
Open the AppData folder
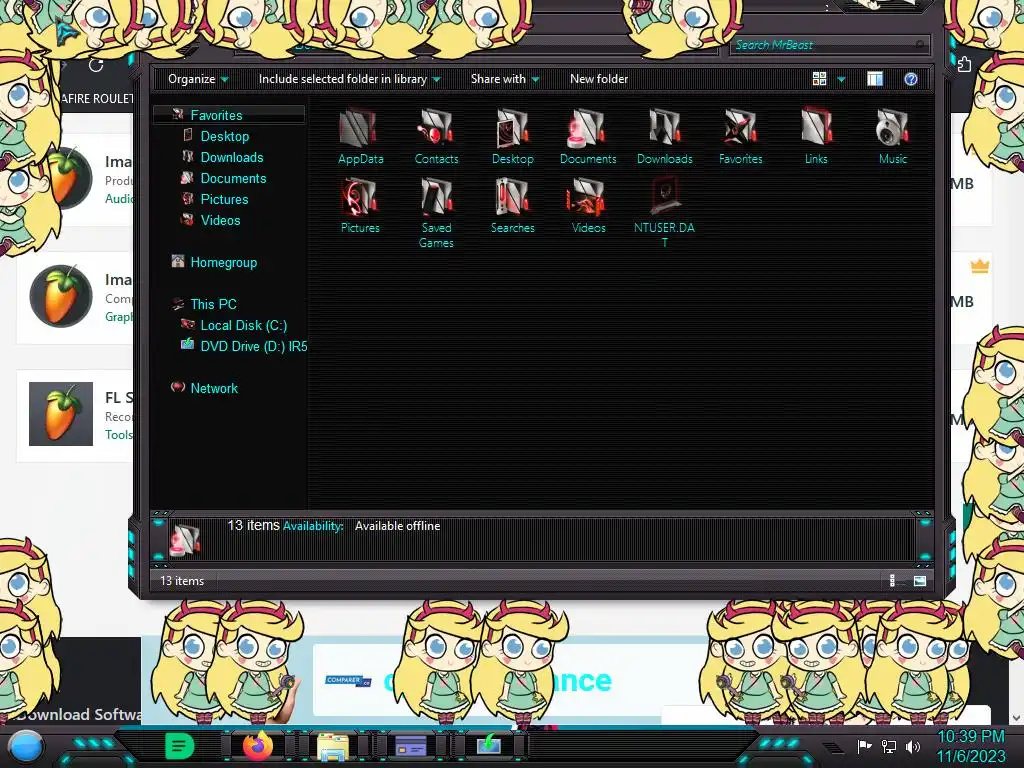tap(360, 136)
